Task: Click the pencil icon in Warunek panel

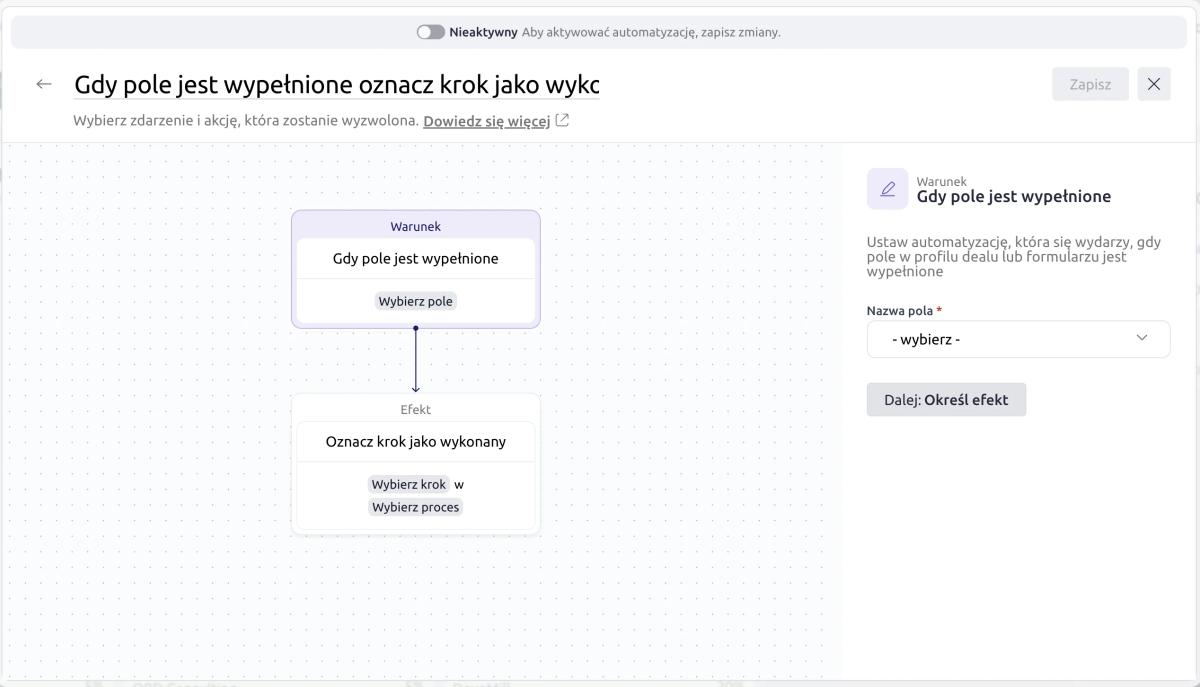Action: [x=887, y=189]
